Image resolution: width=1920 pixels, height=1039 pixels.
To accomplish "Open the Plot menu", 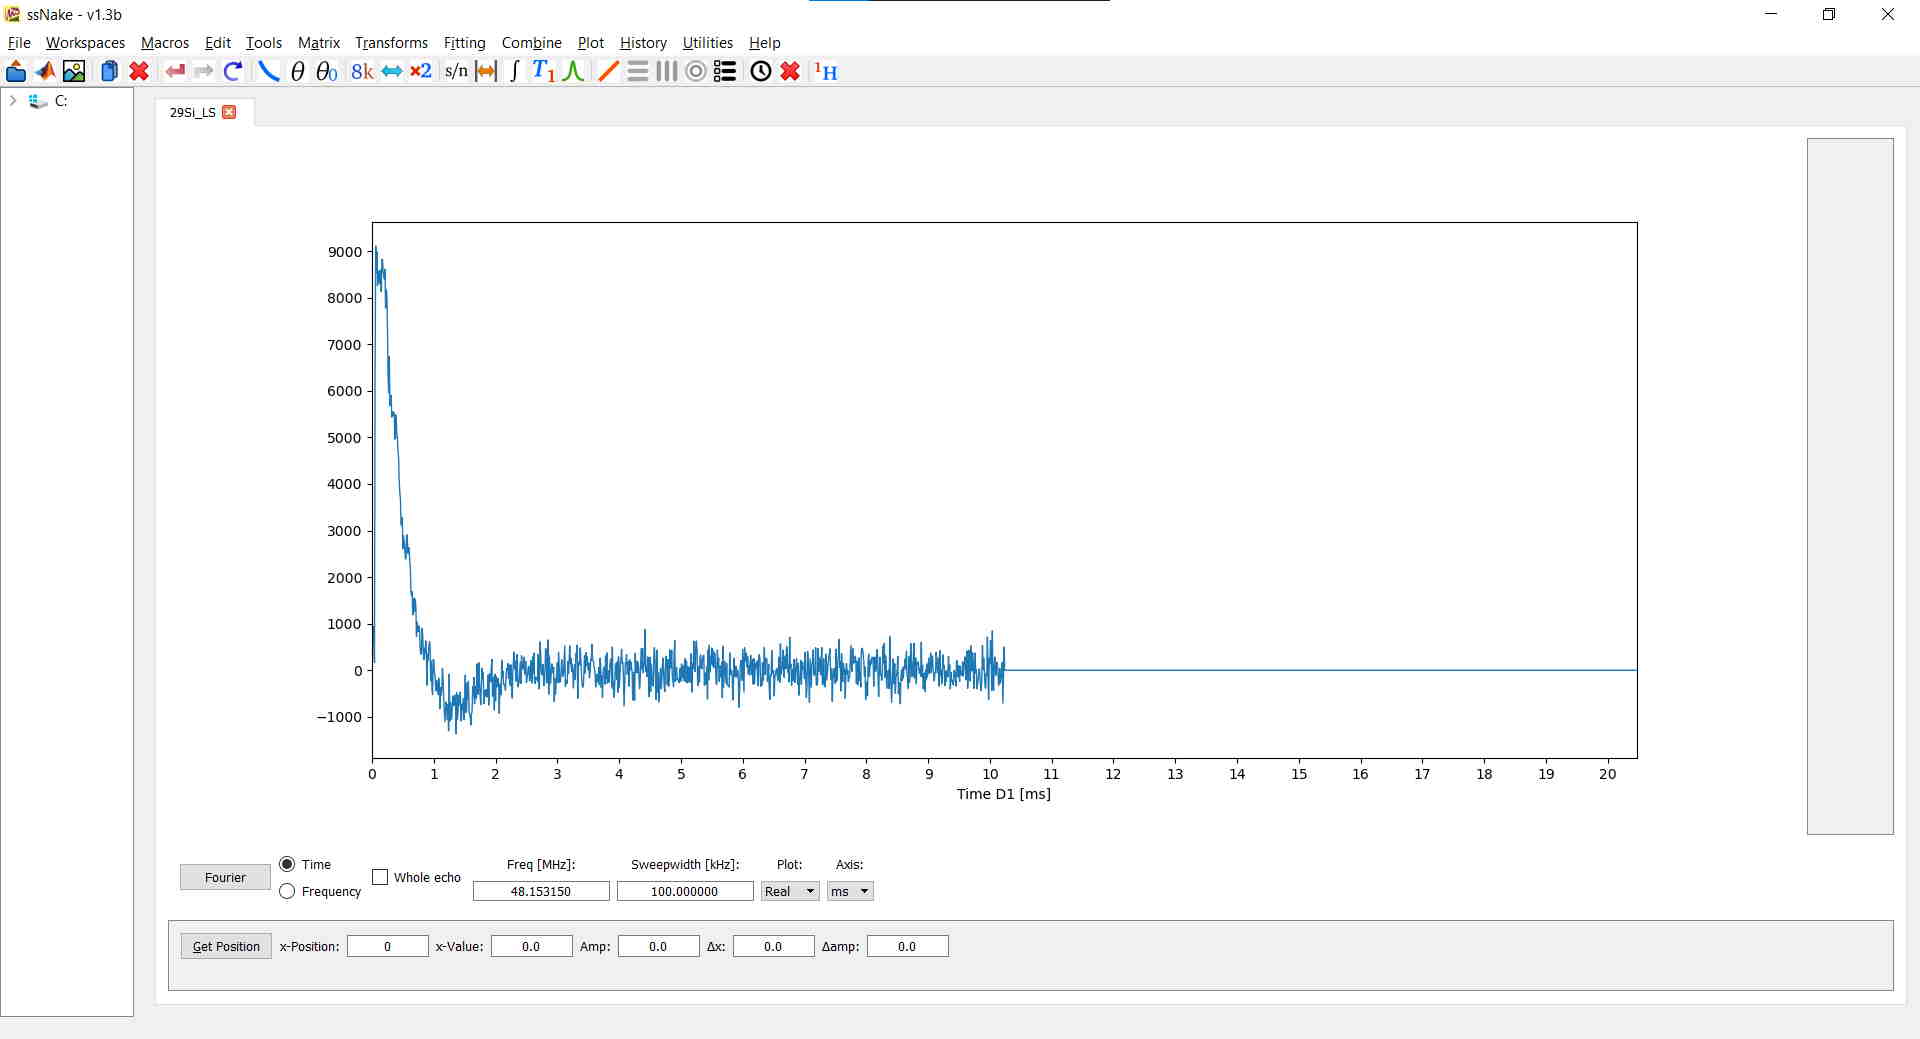I will pos(591,43).
